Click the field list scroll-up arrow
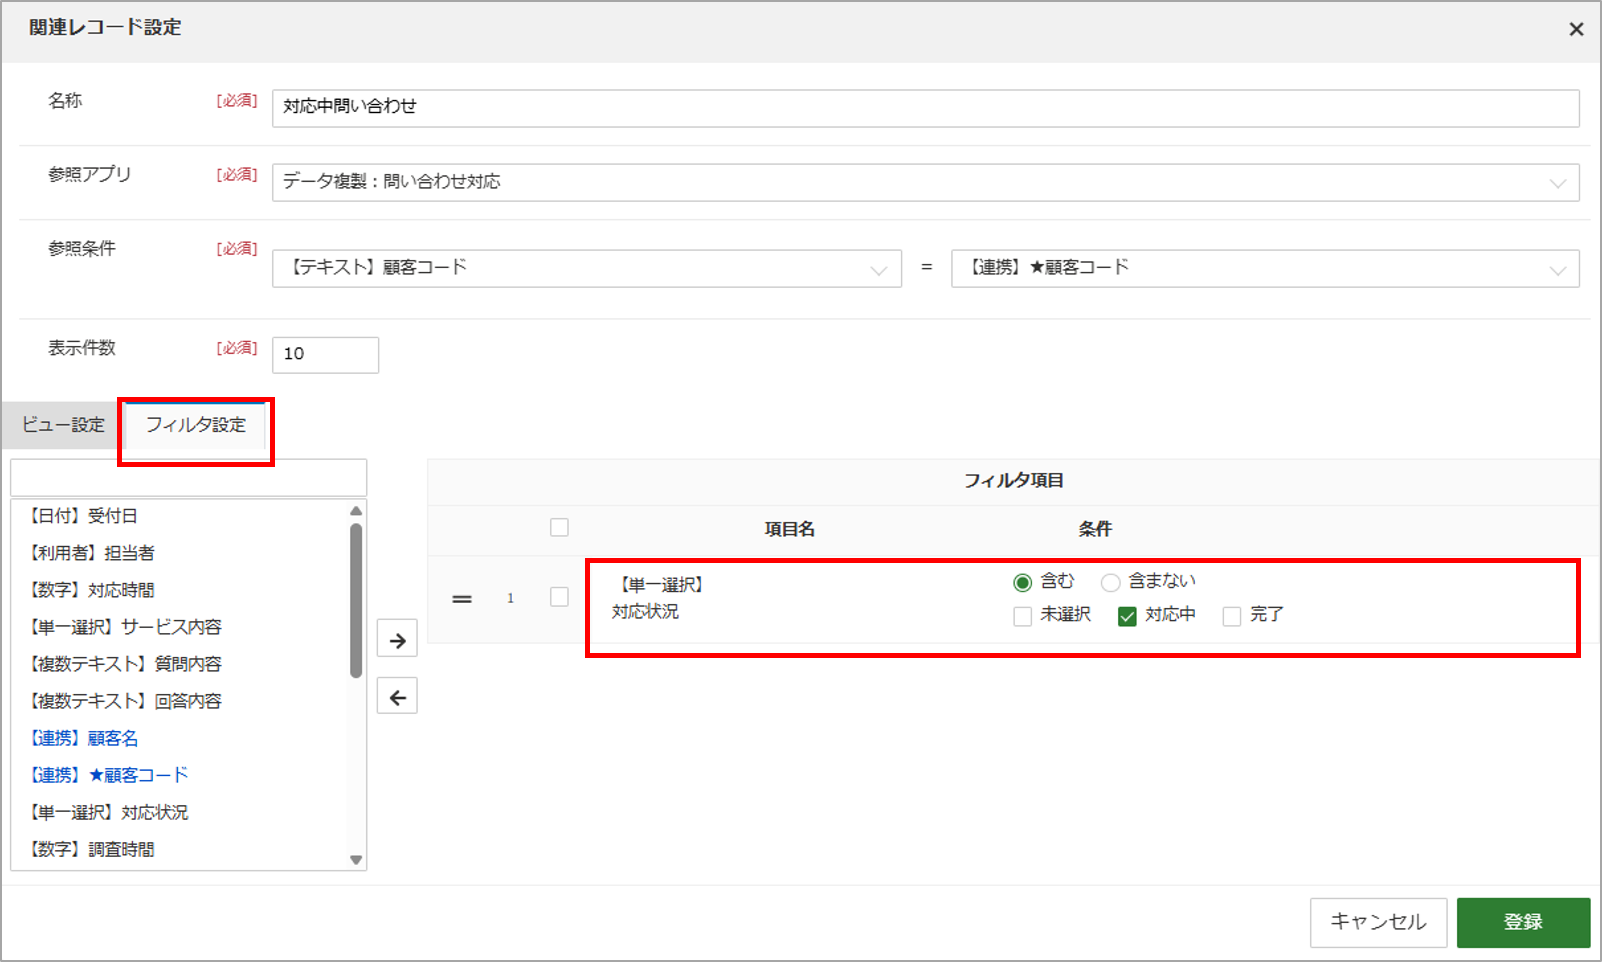 pyautogui.click(x=356, y=511)
